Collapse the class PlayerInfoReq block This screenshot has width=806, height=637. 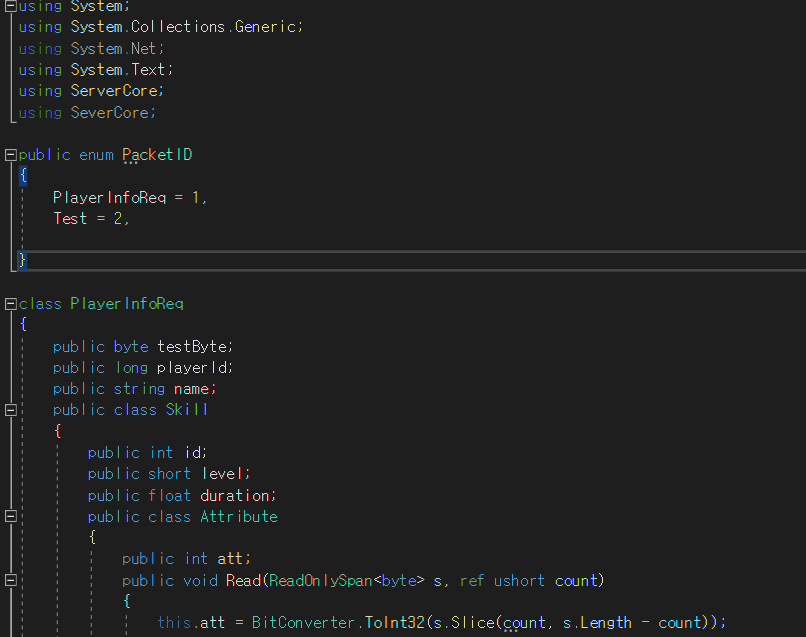(x=10, y=304)
